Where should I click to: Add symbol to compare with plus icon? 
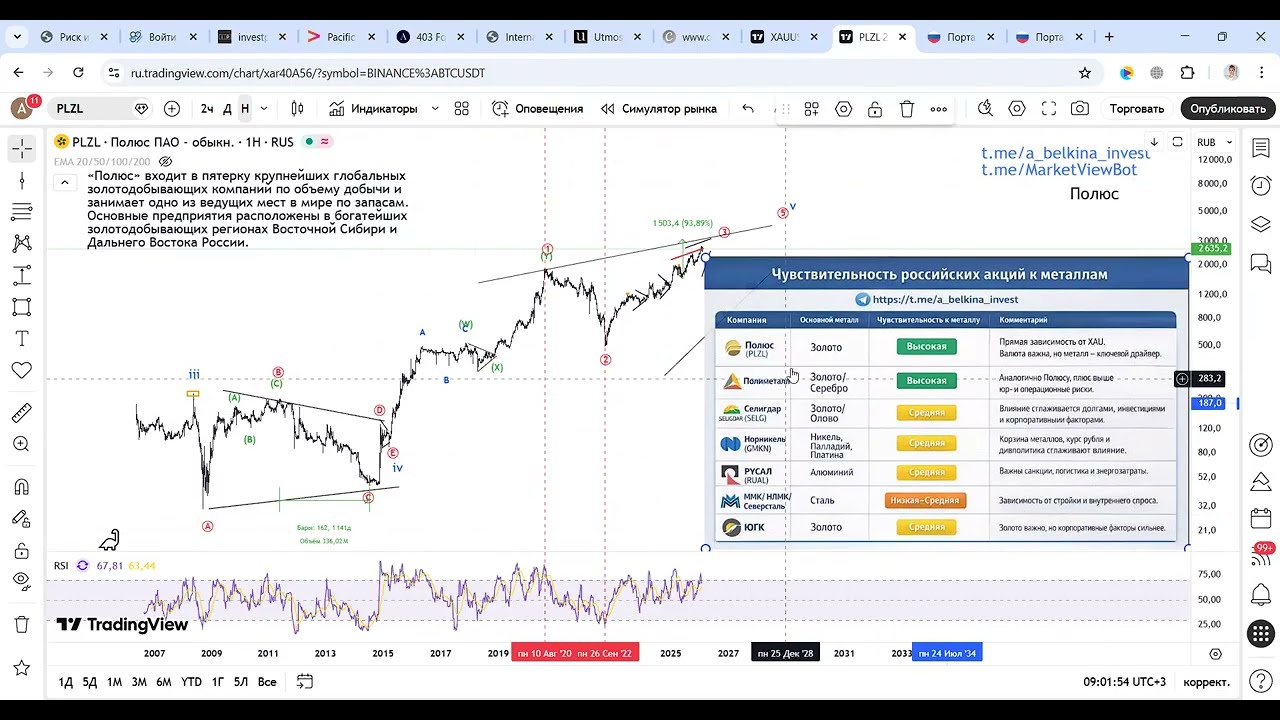pyautogui.click(x=172, y=108)
